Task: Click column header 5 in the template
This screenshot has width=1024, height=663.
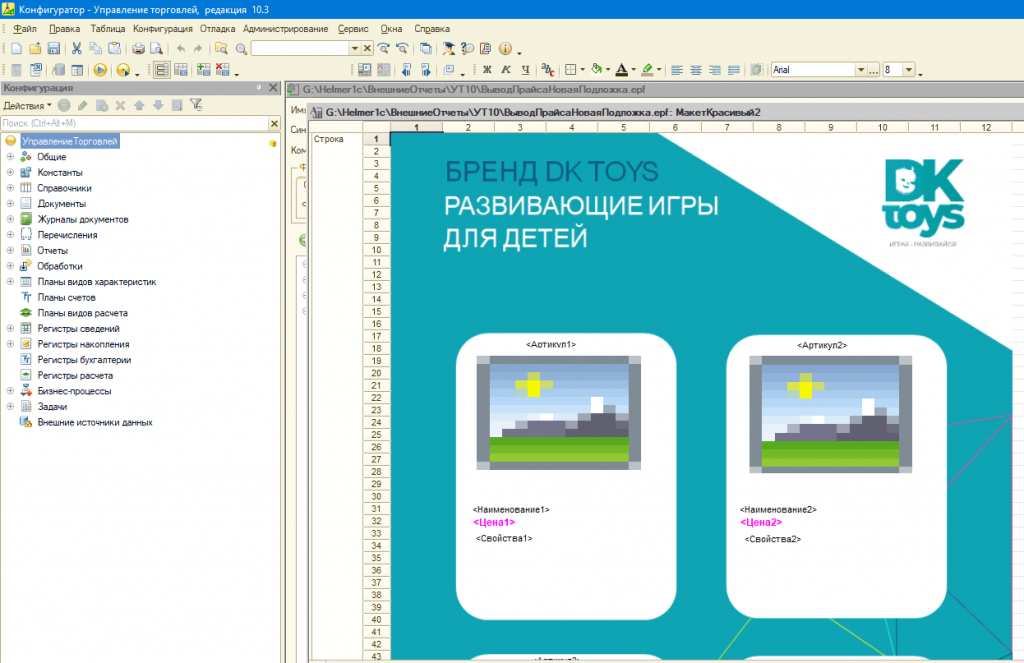Action: click(x=624, y=127)
